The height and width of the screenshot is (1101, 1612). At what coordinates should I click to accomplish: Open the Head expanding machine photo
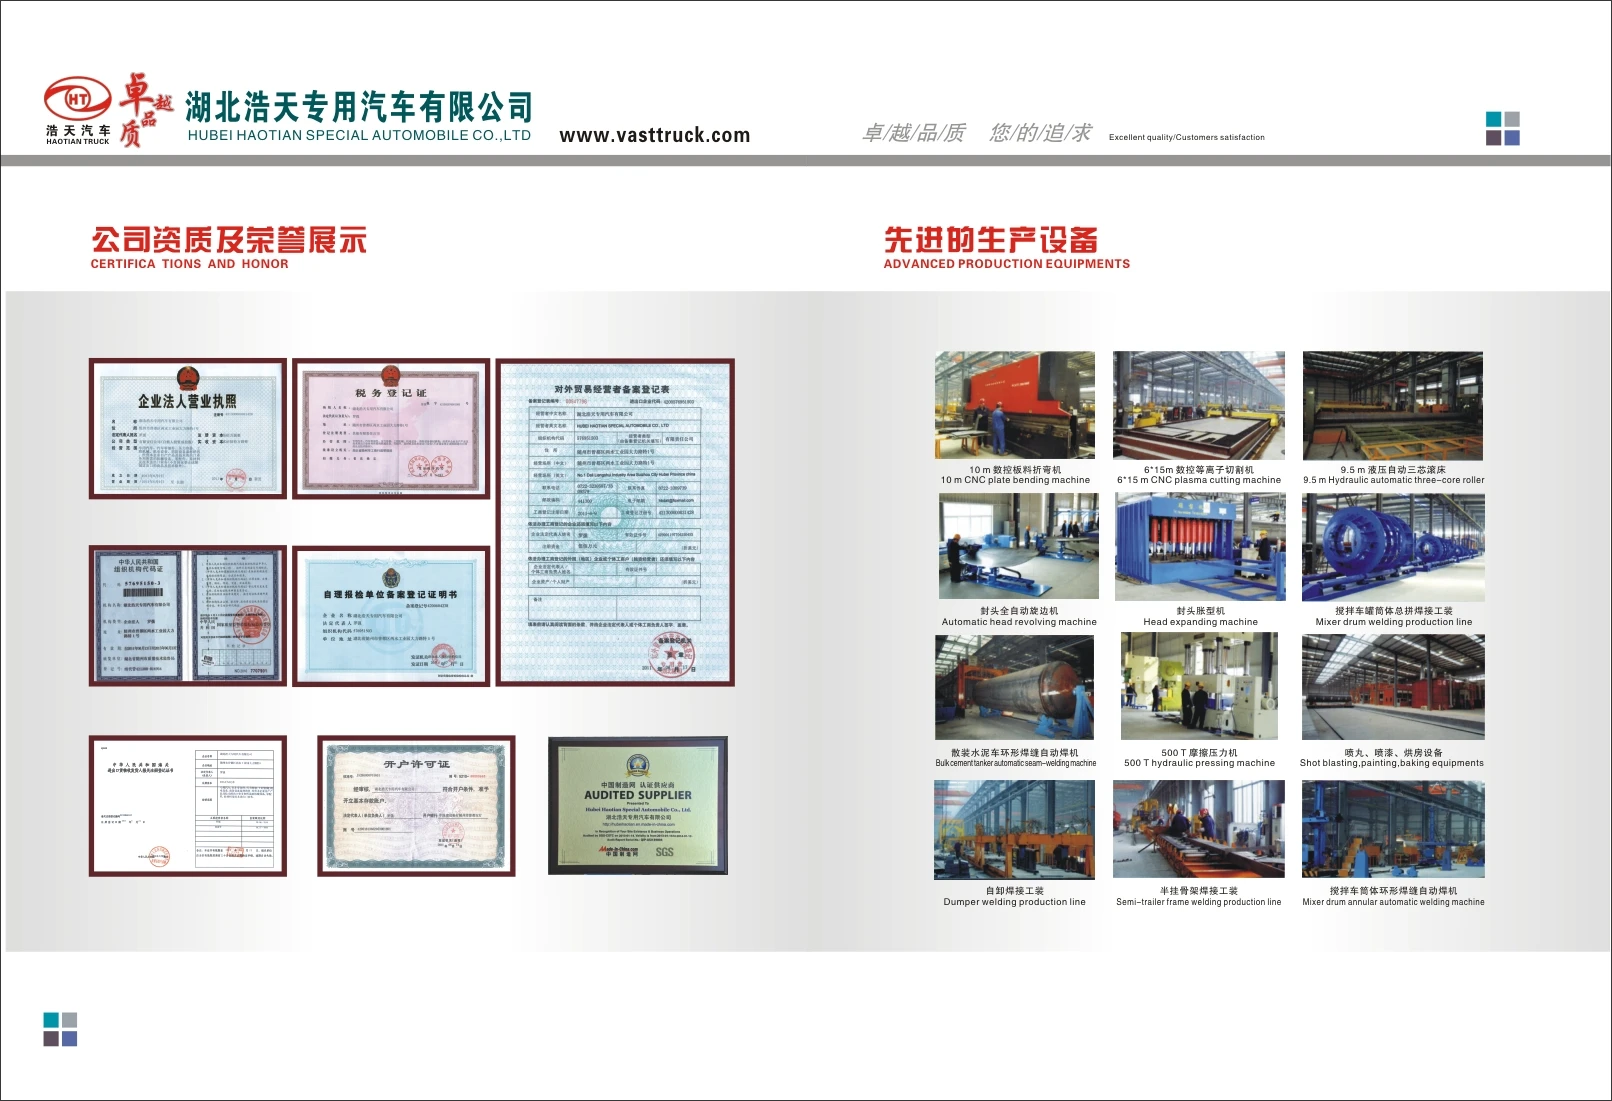[x=1199, y=547]
